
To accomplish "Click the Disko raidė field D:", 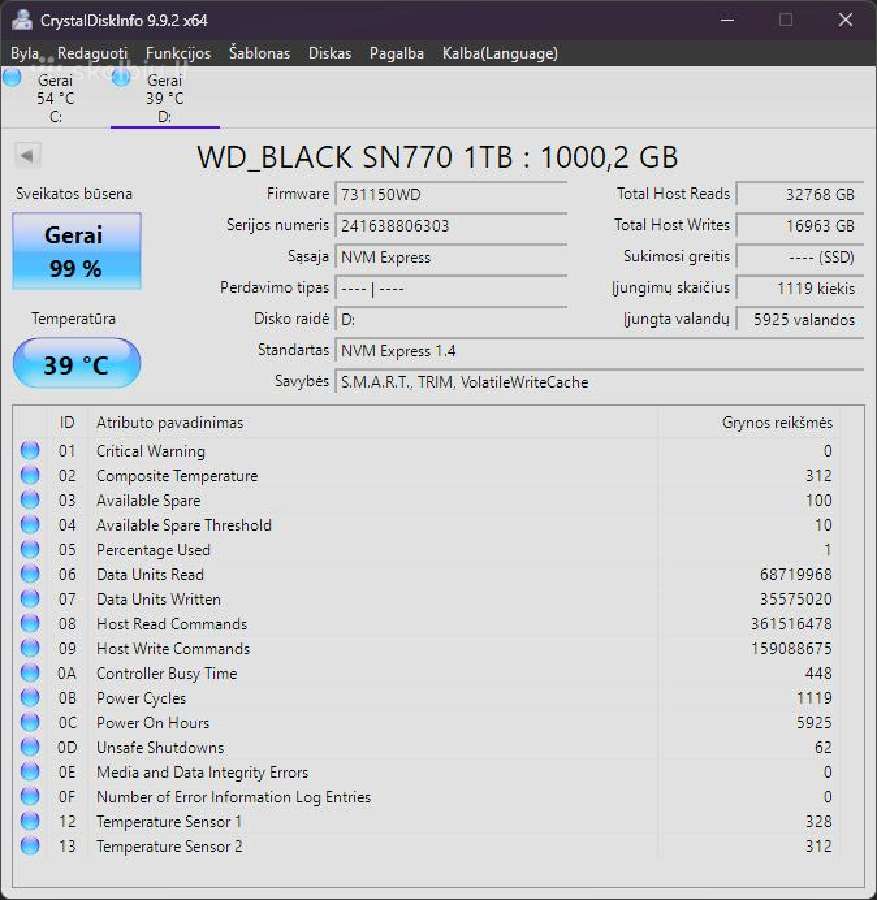I will 451,319.
